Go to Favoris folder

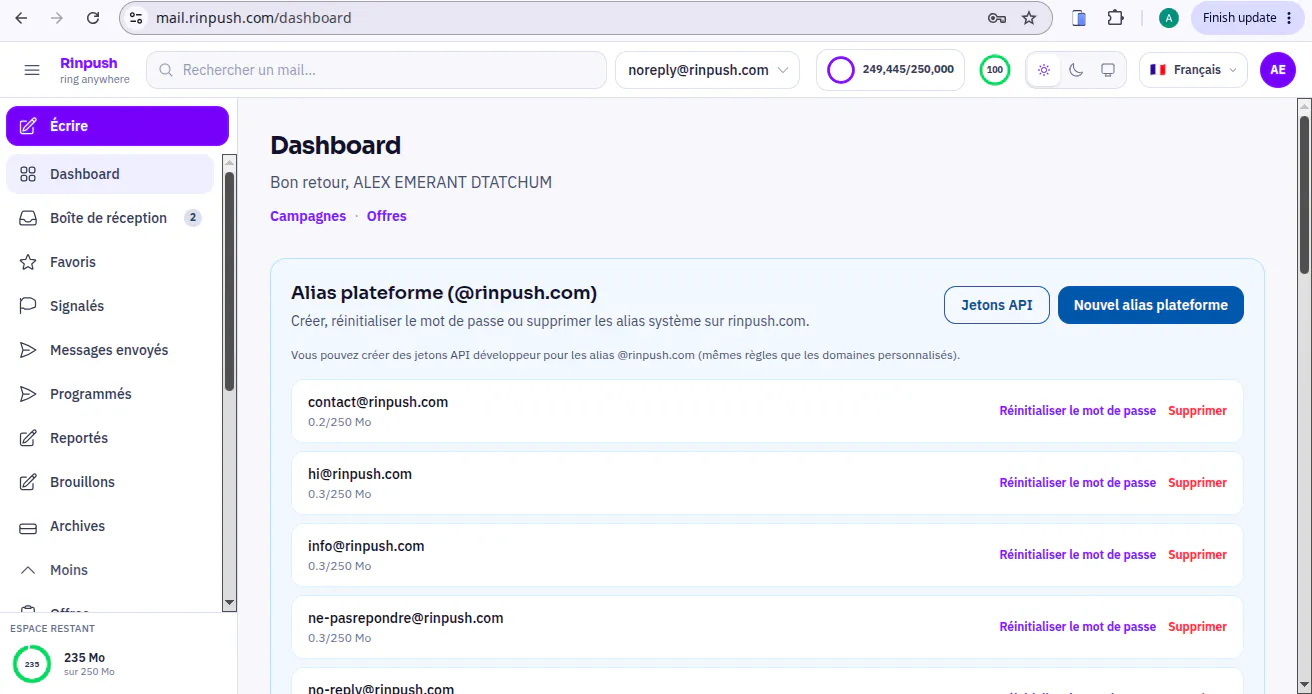[110, 262]
